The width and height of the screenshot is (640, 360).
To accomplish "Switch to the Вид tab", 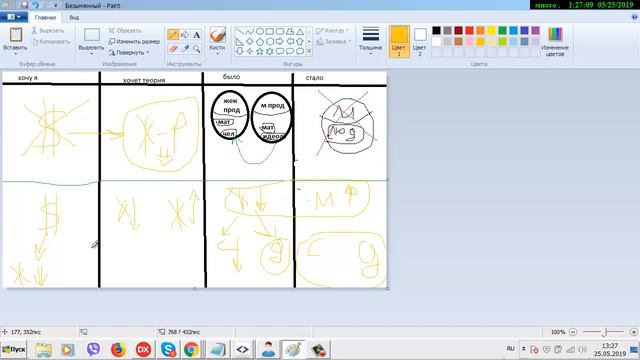I will coord(74,18).
